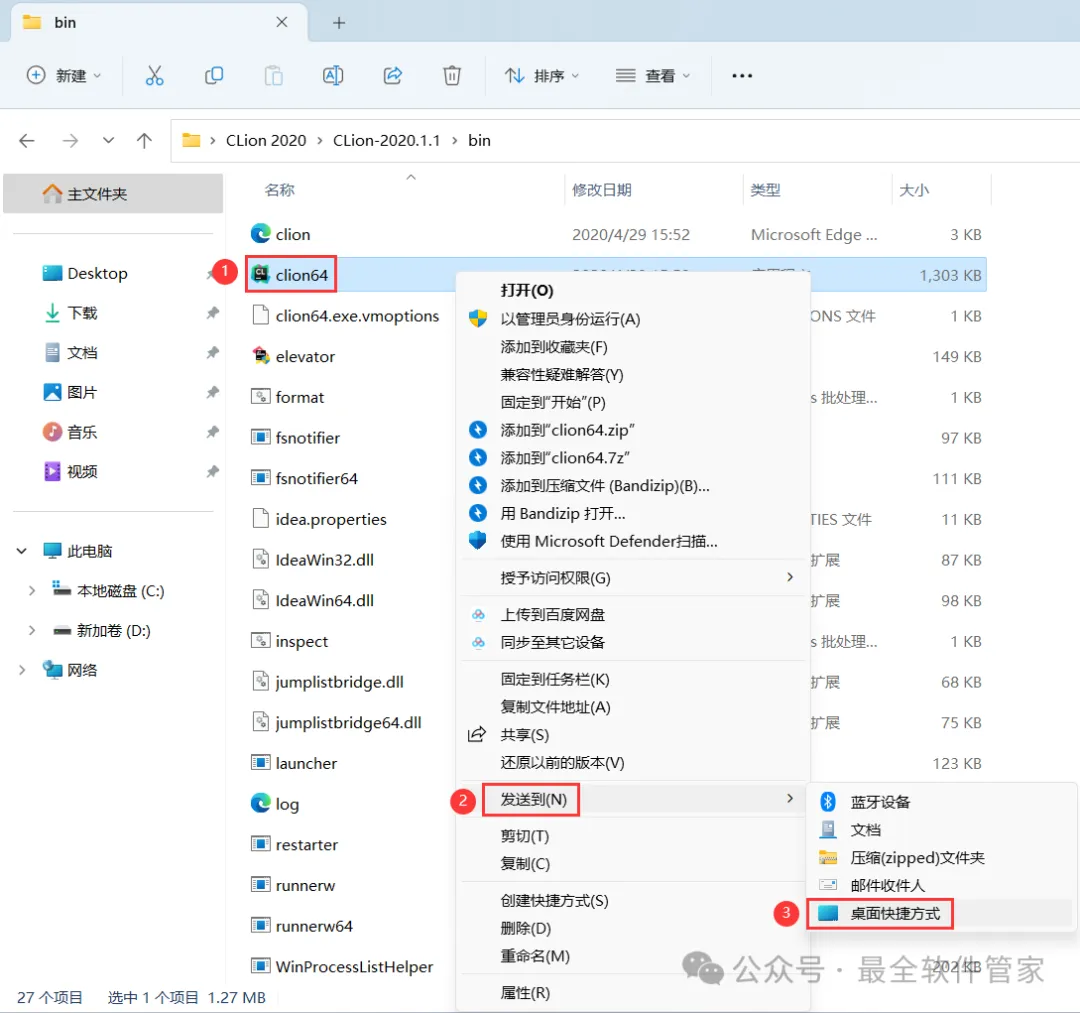Image resolution: width=1080 pixels, height=1013 pixels.
Task: Click the Bluetooth device icon in submenu
Action: point(828,802)
